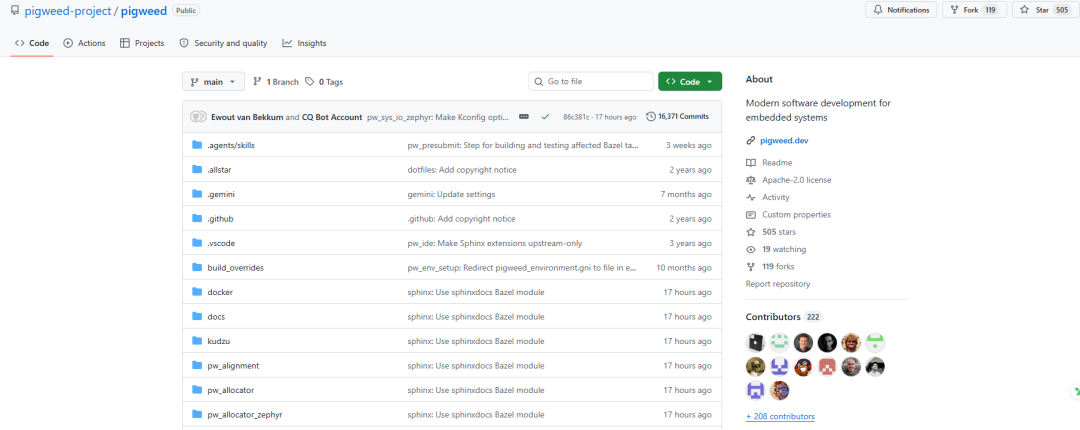The width and height of the screenshot is (1080, 430).
Task: Click the pigweed repository name link
Action: coord(143,10)
